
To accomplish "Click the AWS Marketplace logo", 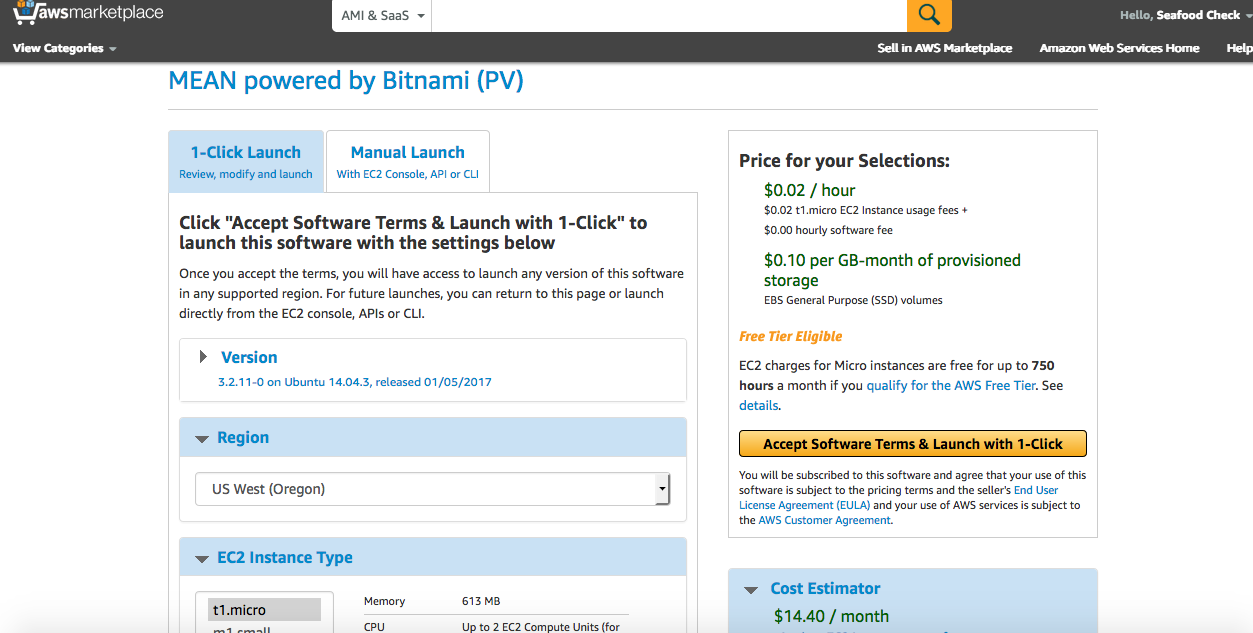I will click(88, 14).
